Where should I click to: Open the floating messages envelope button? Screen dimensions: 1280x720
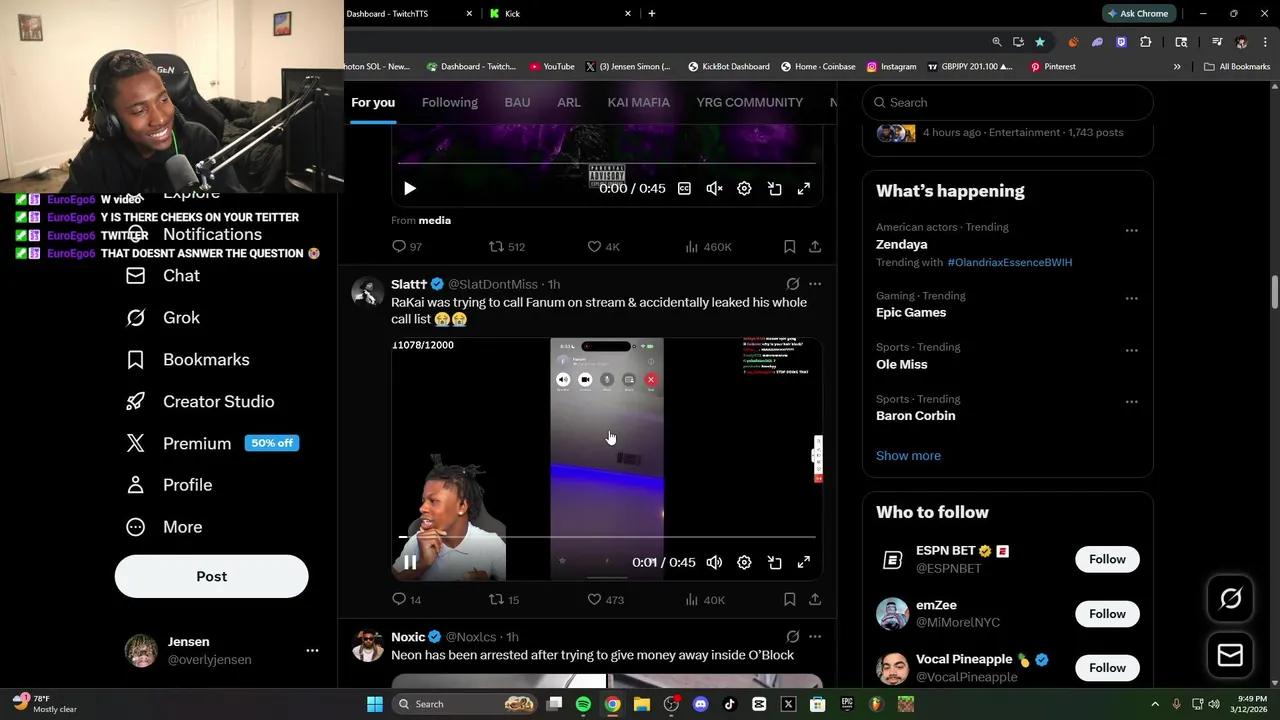pos(1230,656)
